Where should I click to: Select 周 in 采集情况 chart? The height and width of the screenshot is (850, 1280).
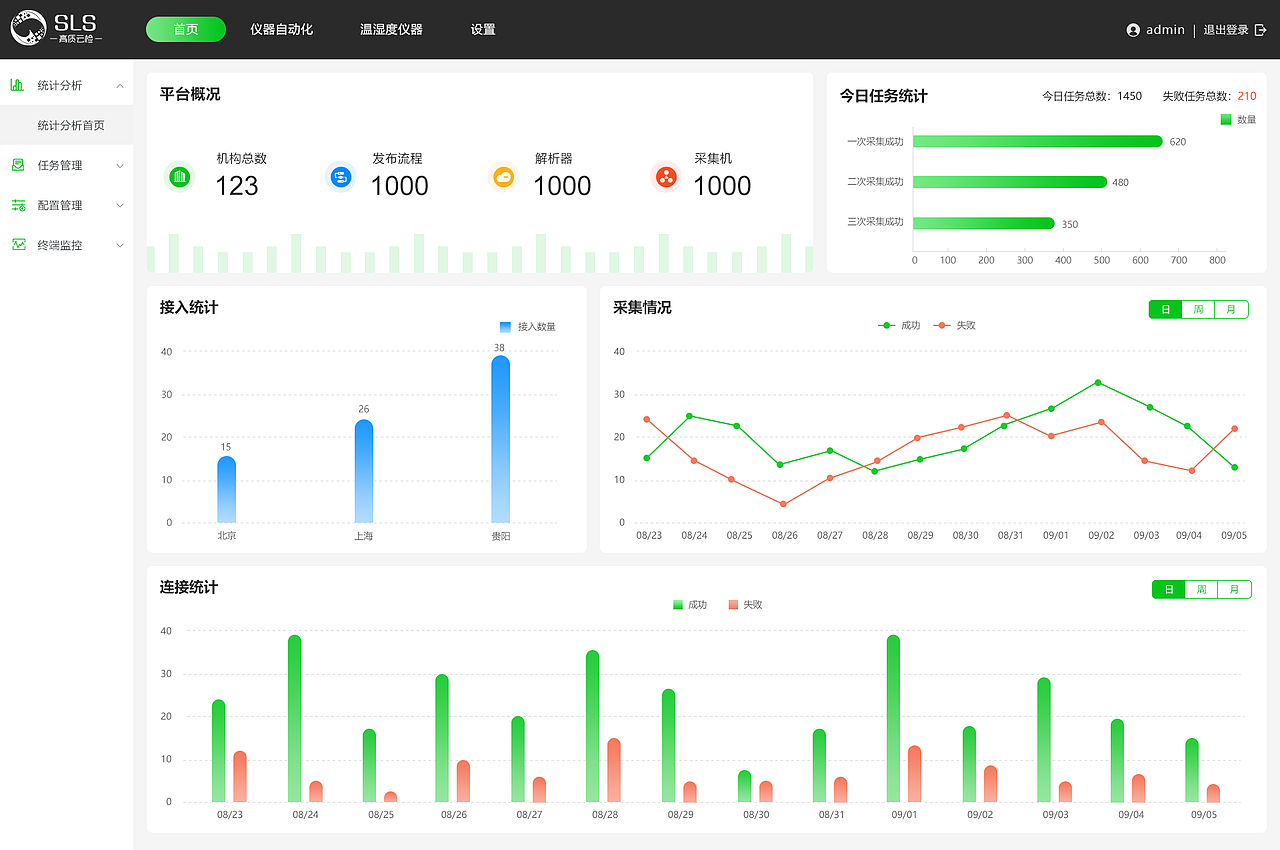1198,310
